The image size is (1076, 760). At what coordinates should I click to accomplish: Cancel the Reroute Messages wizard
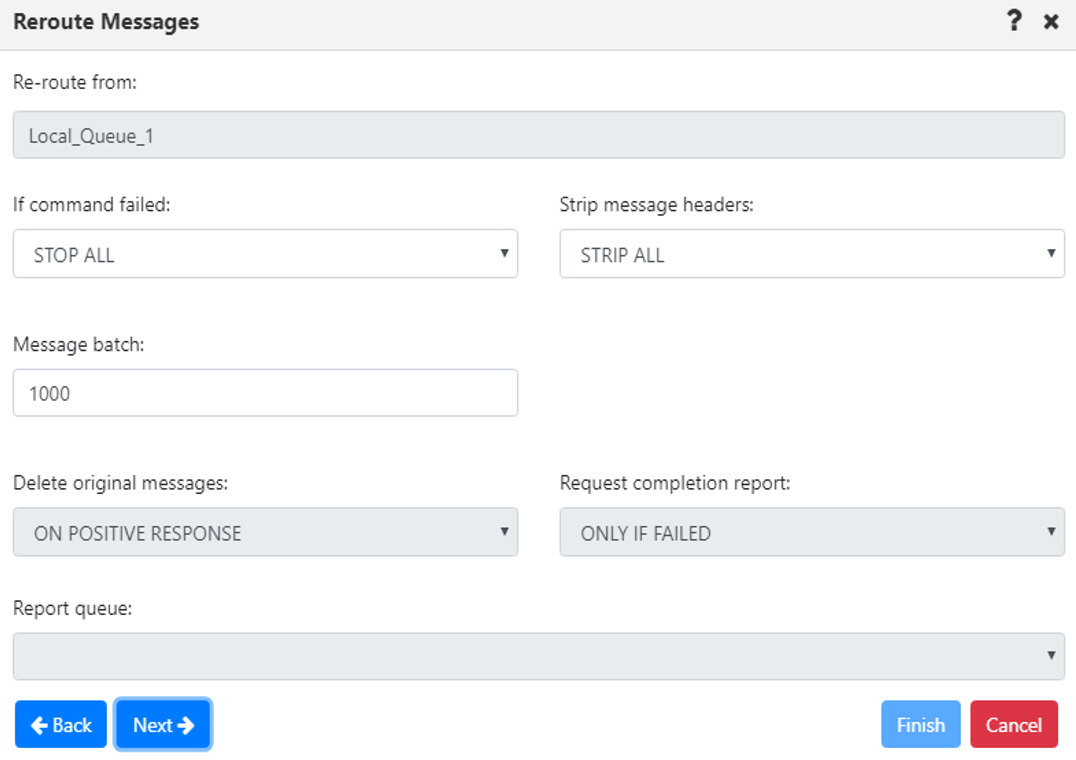pos(1014,724)
